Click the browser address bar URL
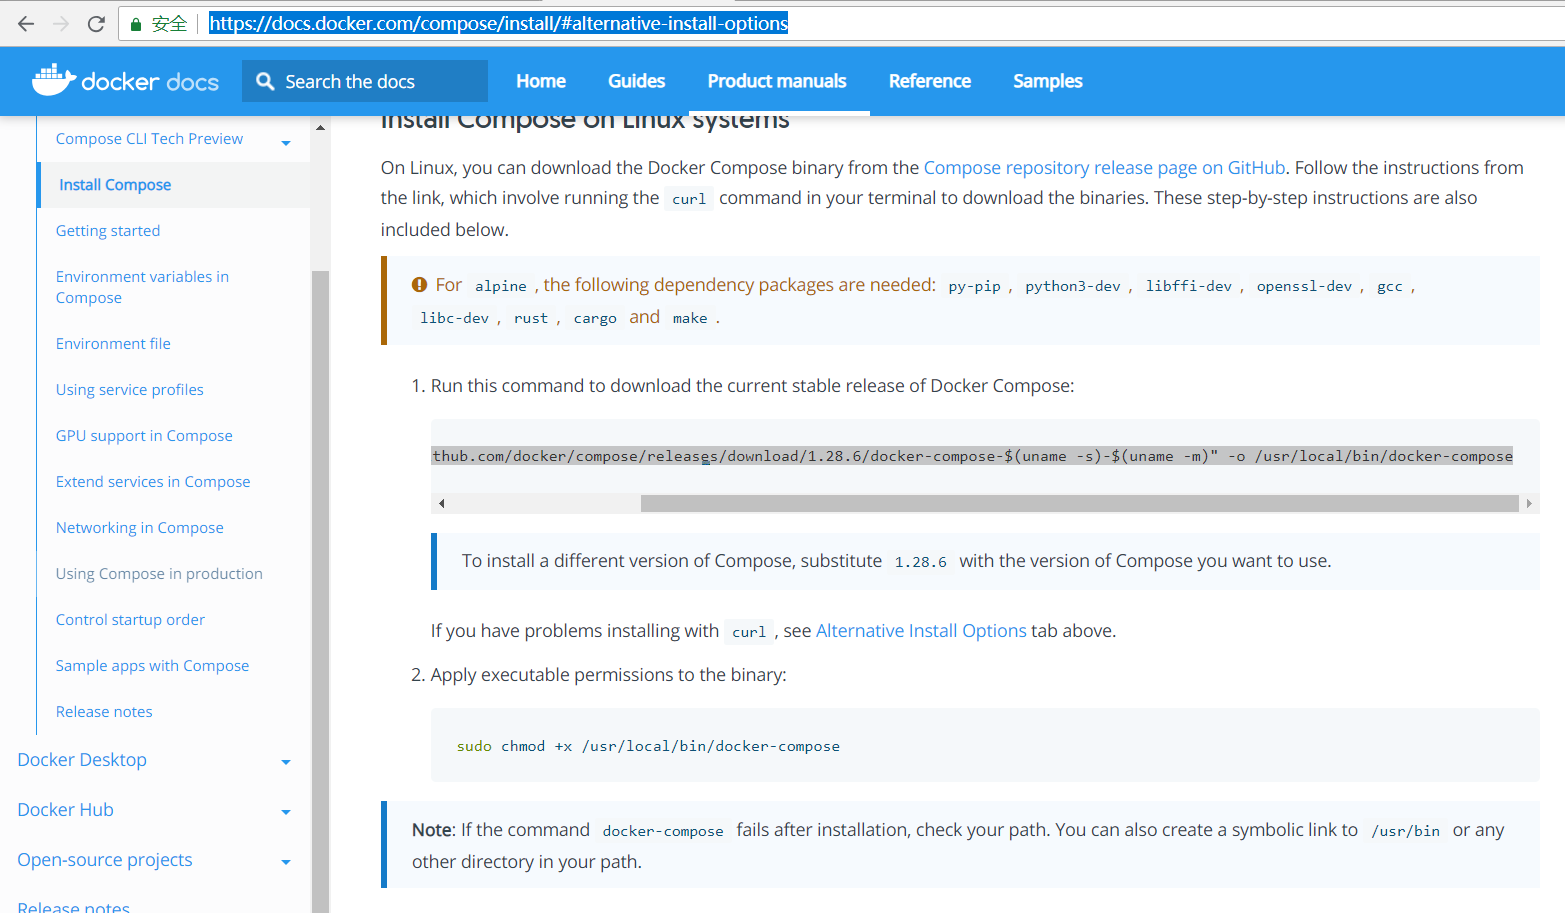 point(498,23)
